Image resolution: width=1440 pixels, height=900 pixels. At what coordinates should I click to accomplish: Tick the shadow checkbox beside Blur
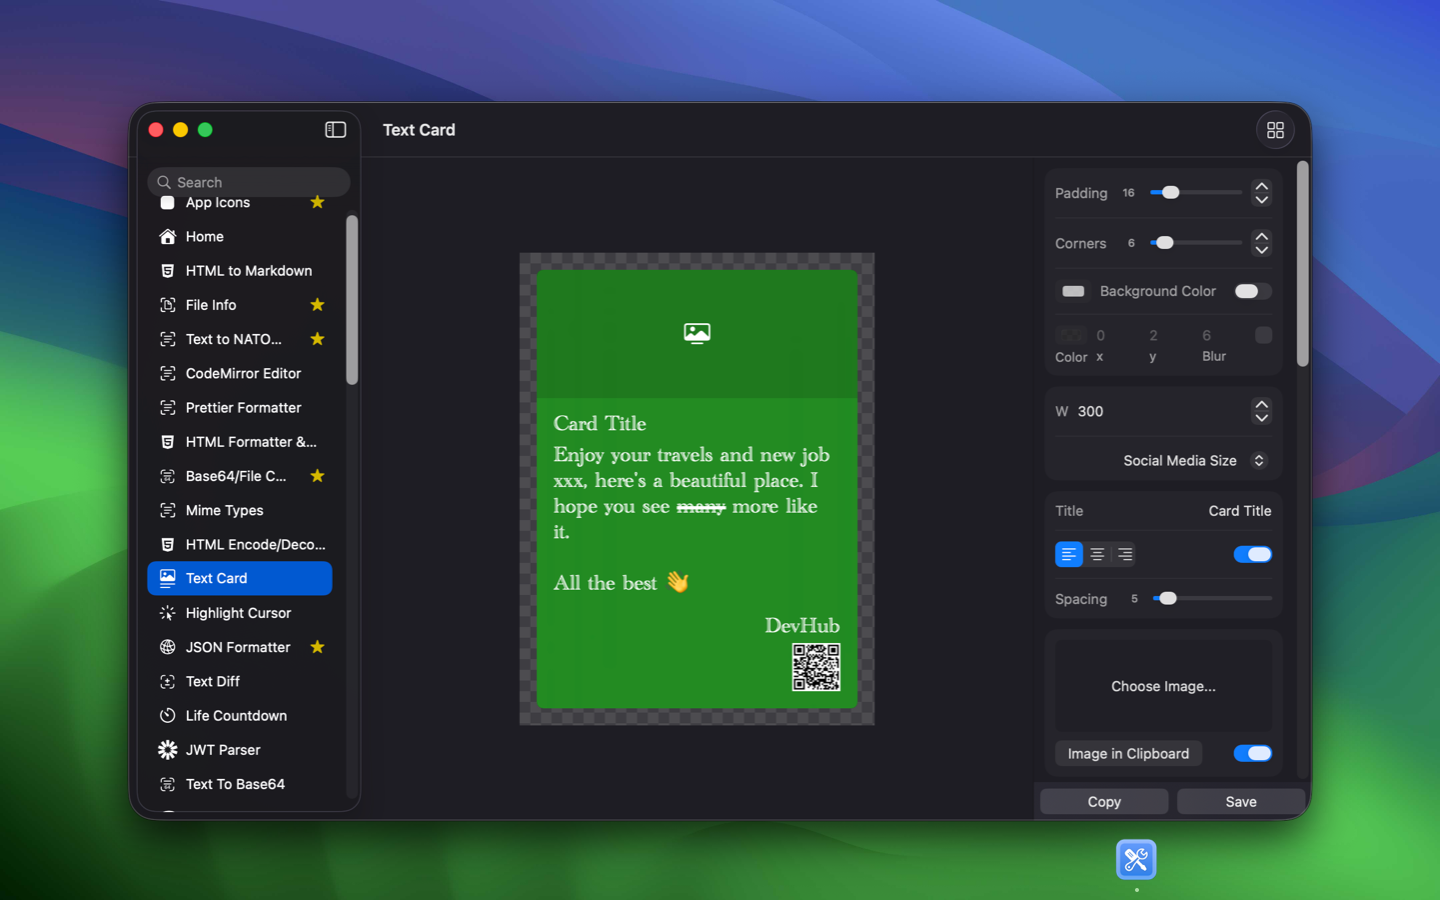tap(1263, 335)
